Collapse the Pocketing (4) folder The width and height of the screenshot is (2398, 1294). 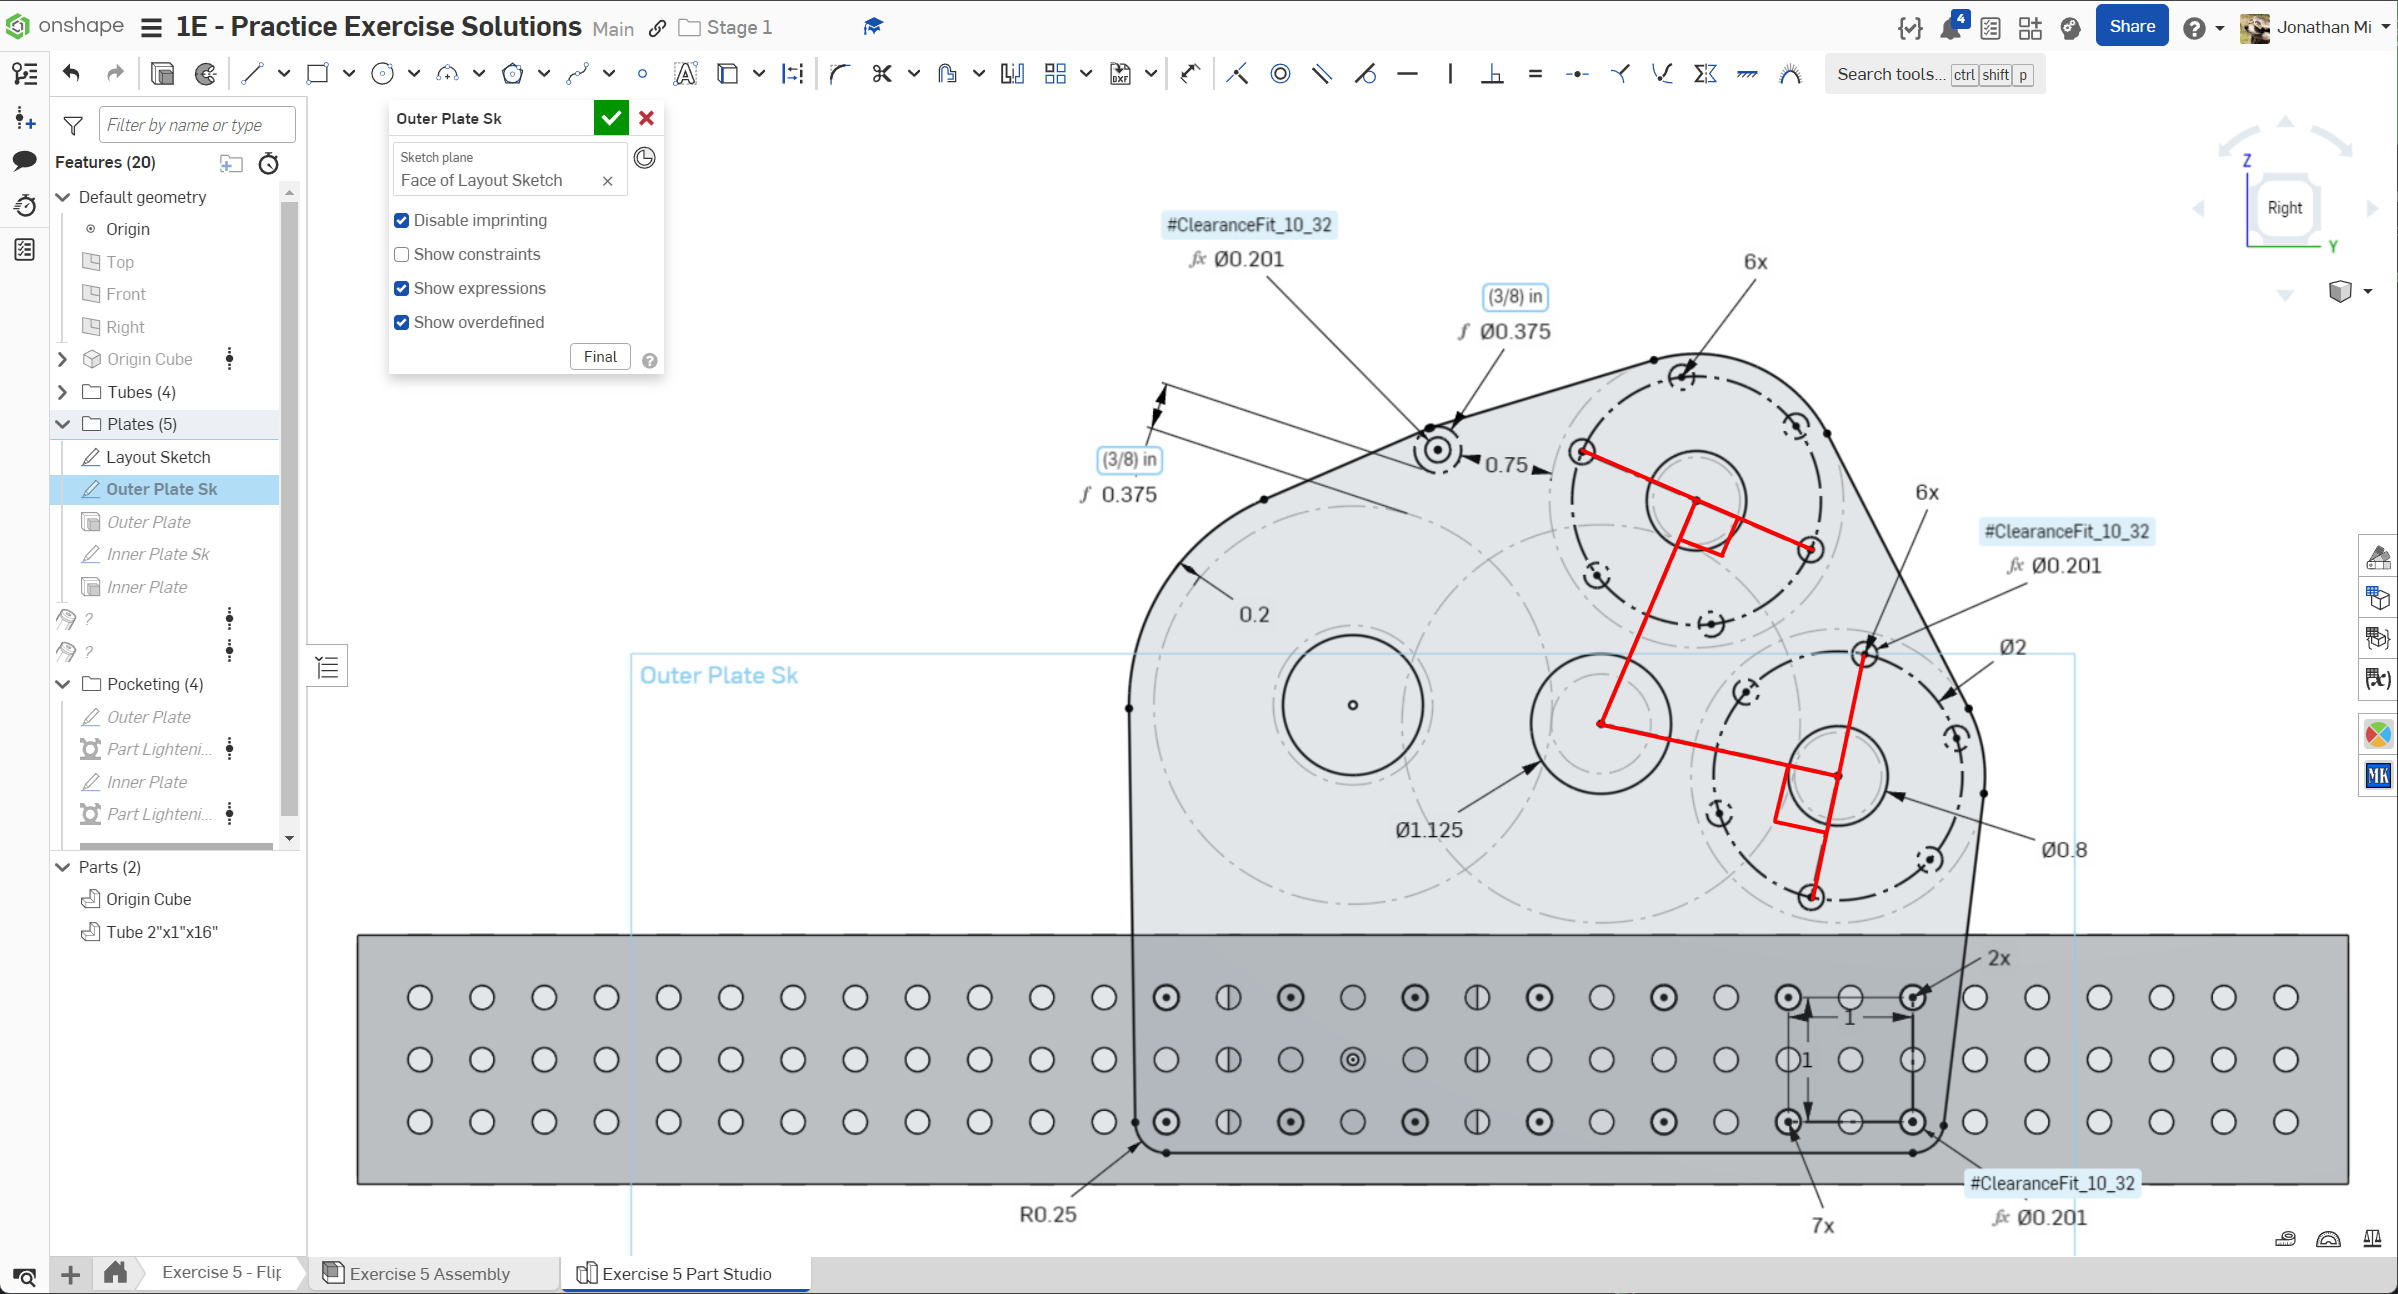(x=63, y=684)
